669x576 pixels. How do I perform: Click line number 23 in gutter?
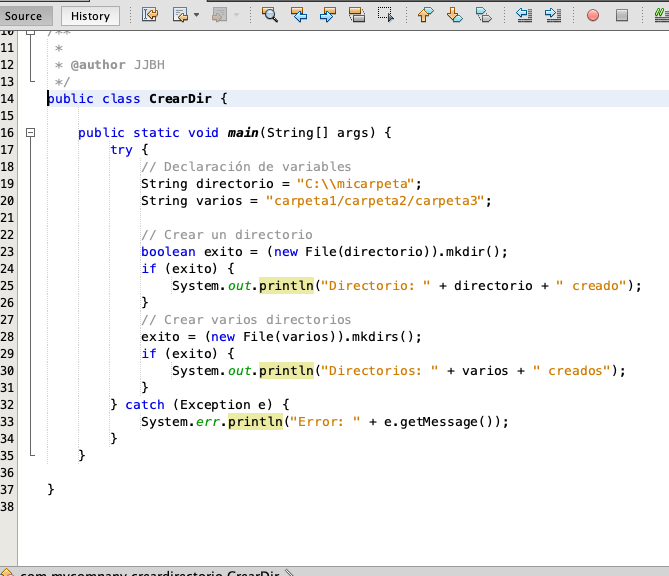pyautogui.click(x=7, y=252)
